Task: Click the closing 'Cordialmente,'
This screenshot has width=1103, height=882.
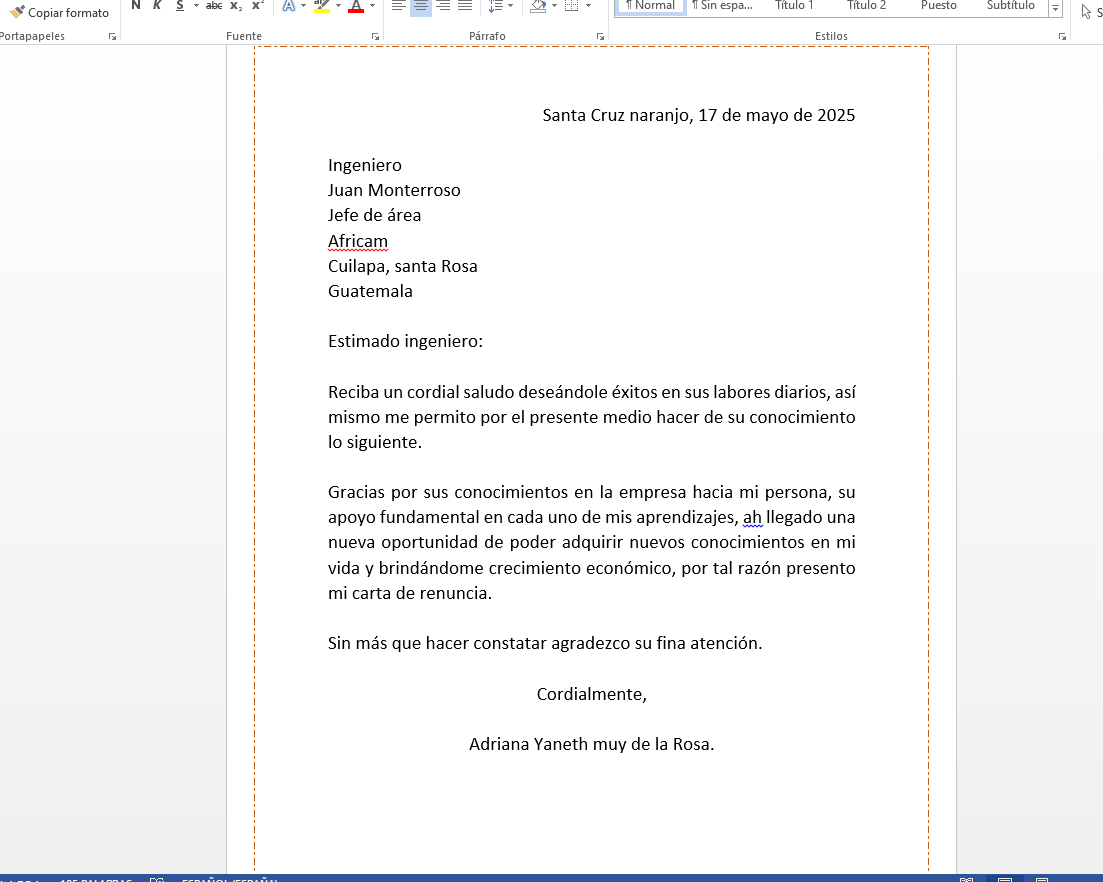Action: click(x=592, y=694)
